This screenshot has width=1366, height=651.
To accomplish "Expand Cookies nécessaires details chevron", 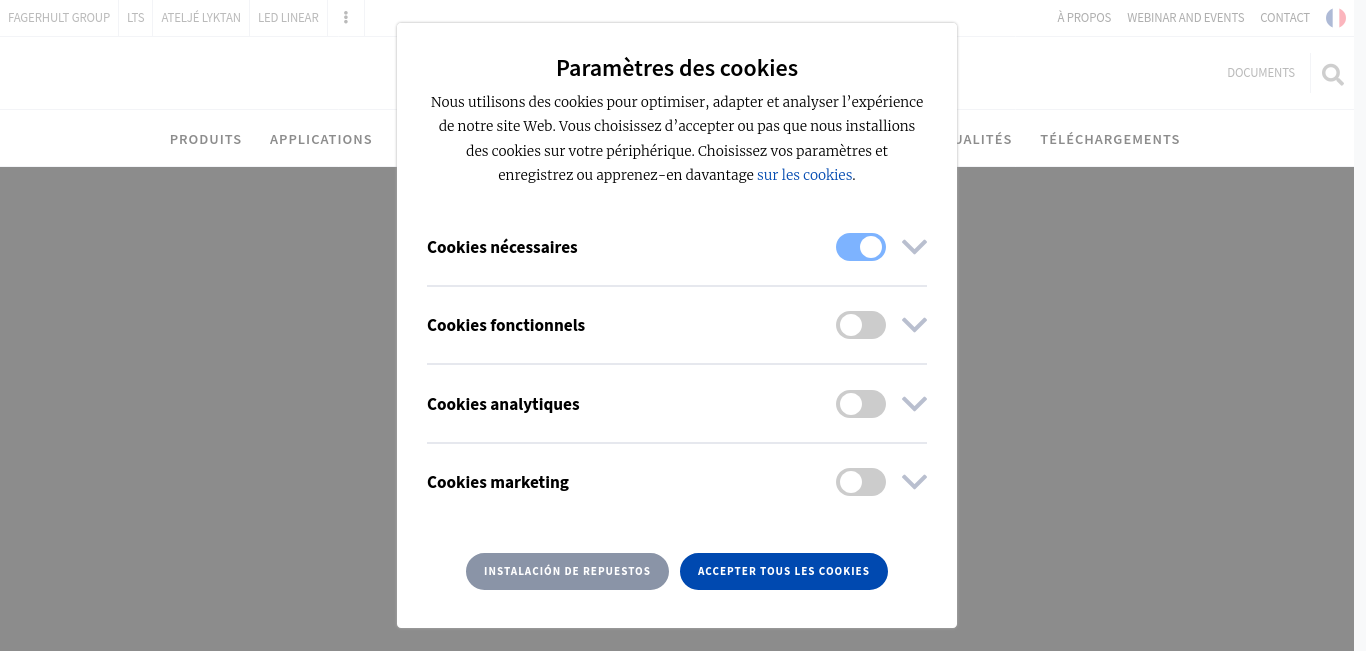I will pyautogui.click(x=914, y=247).
